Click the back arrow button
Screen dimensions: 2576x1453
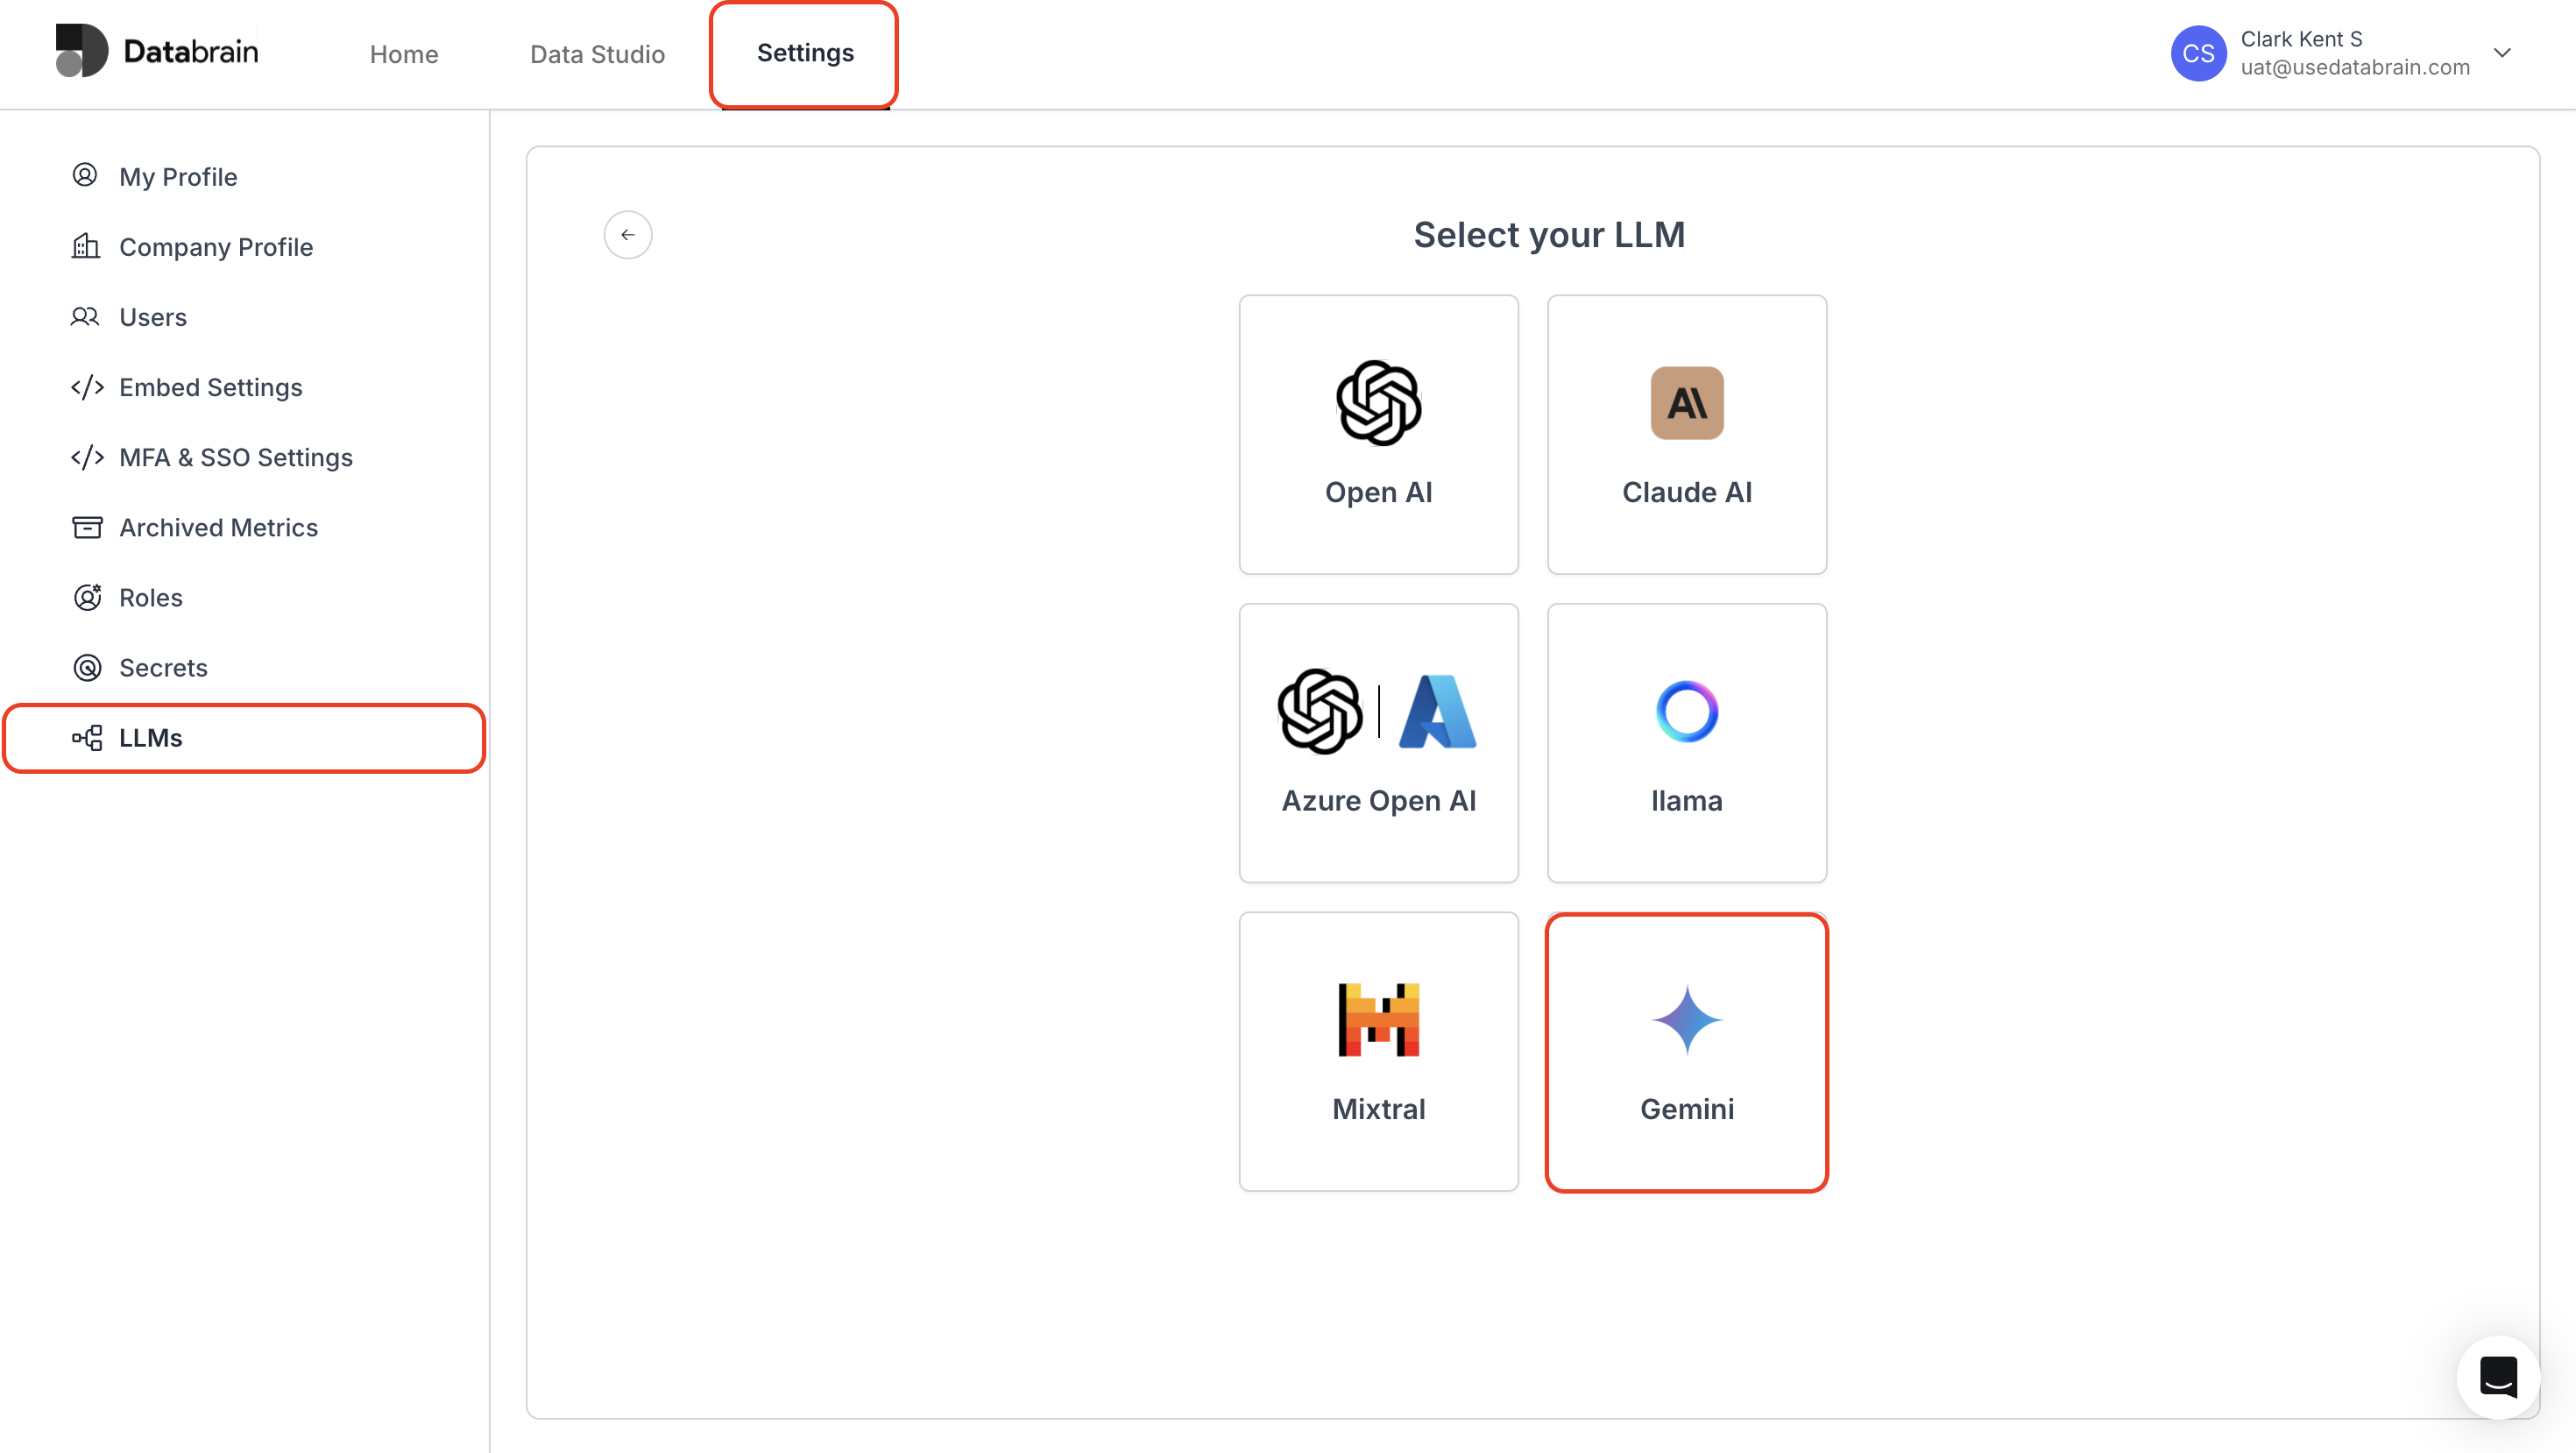628,235
